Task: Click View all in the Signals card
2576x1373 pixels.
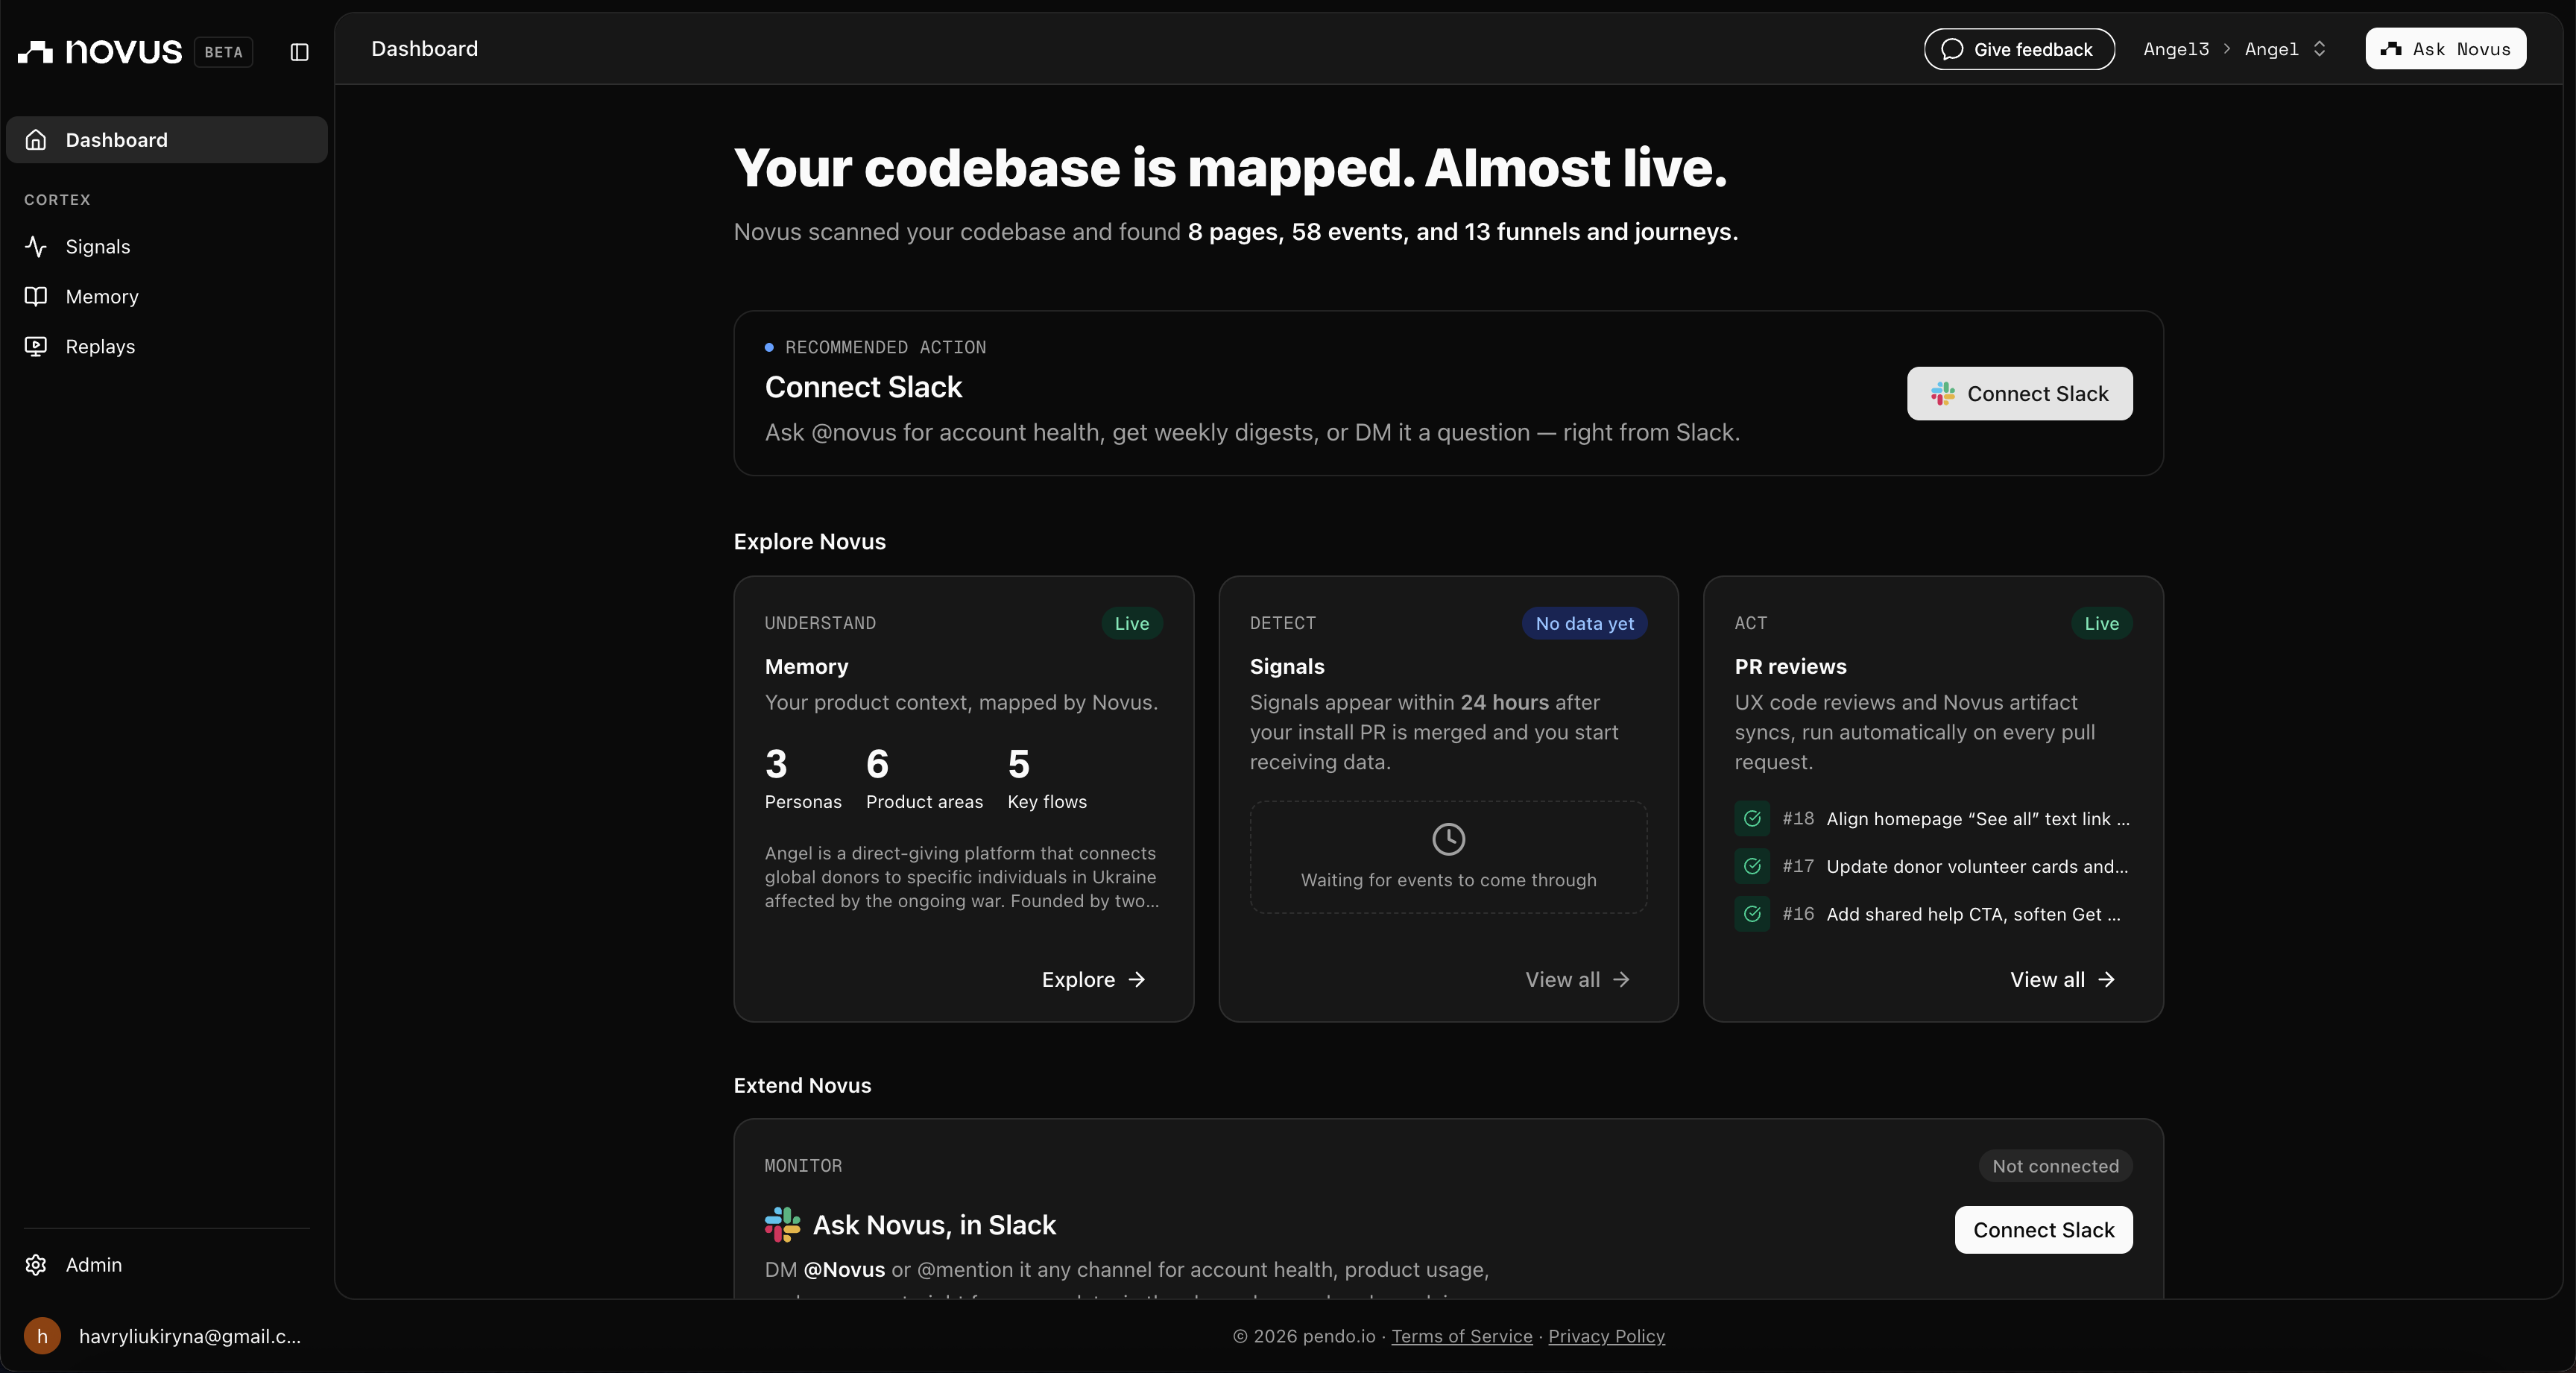Action: 1578,980
